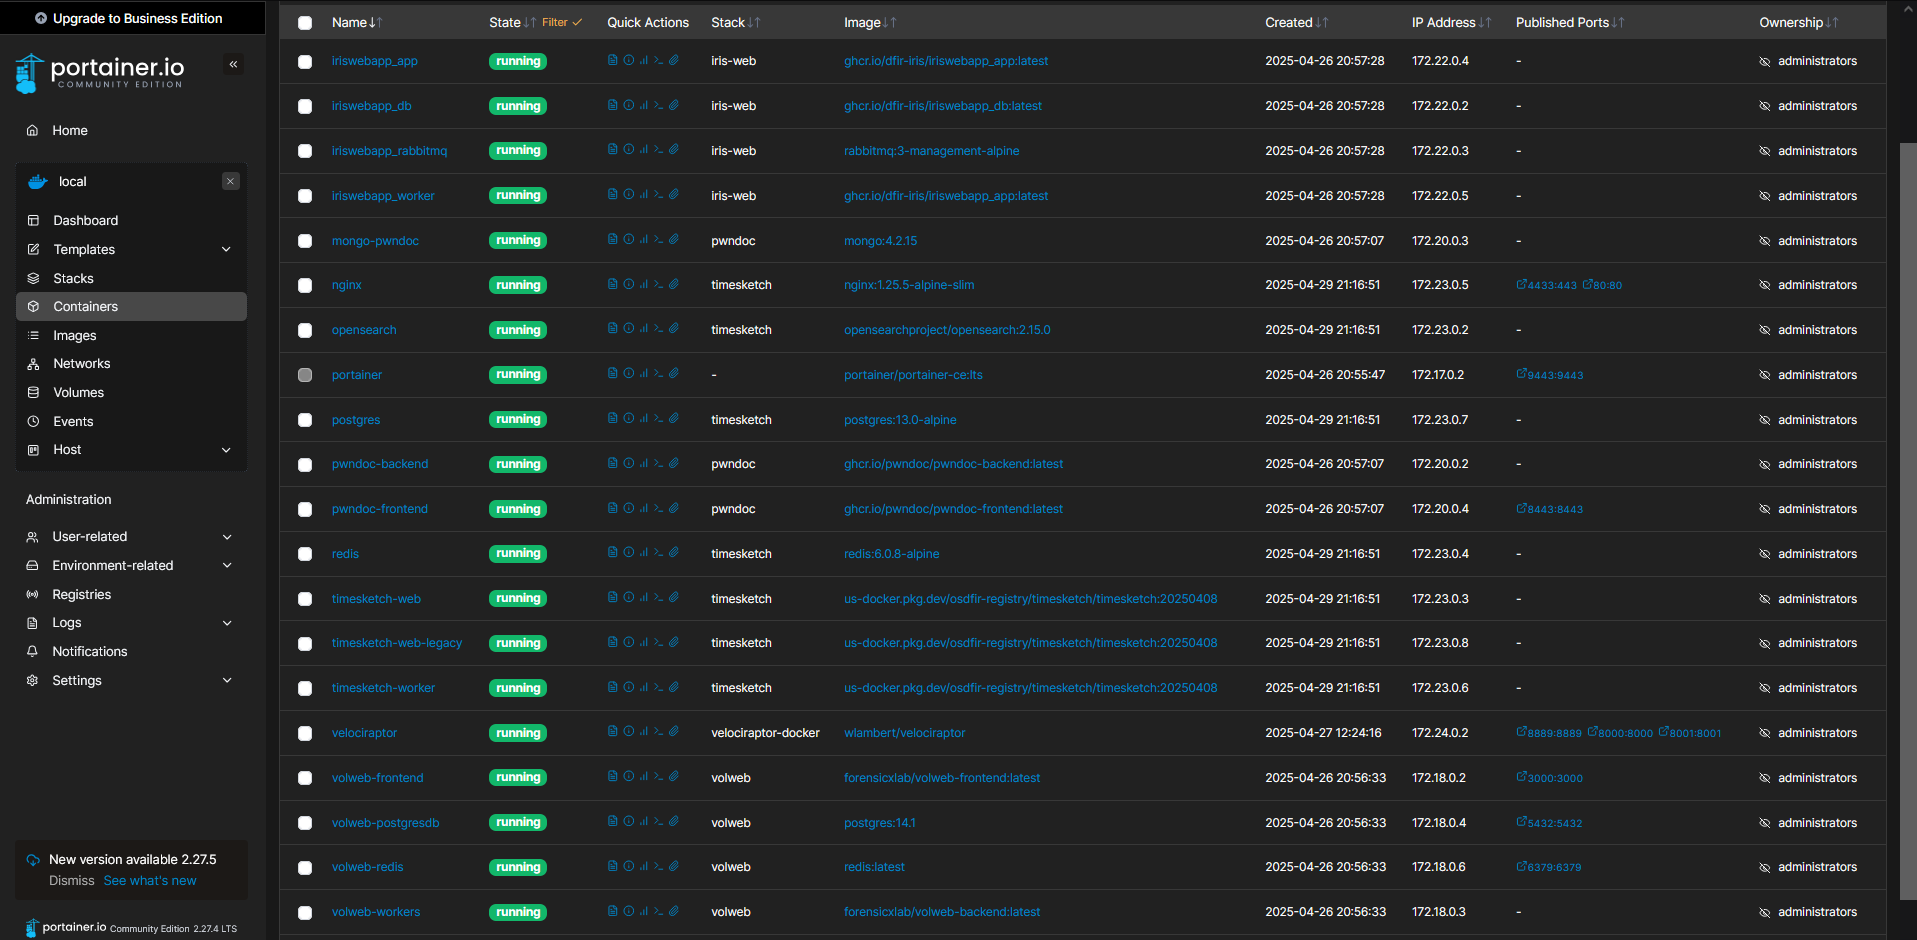The image size is (1917, 940).
Task: Click attach icon for mongo-pwndoc container
Action: [674, 240]
